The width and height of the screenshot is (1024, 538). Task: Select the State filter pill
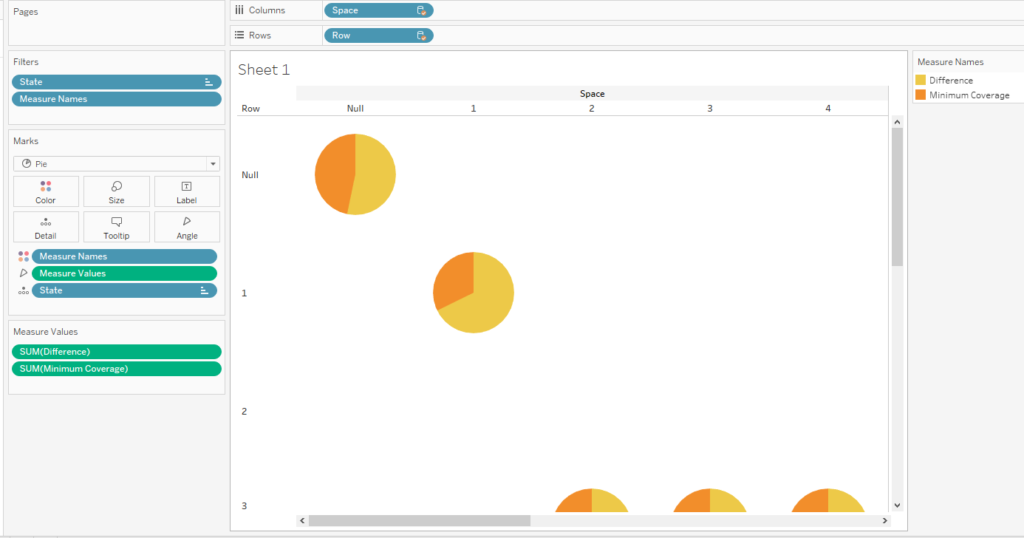[x=116, y=82]
